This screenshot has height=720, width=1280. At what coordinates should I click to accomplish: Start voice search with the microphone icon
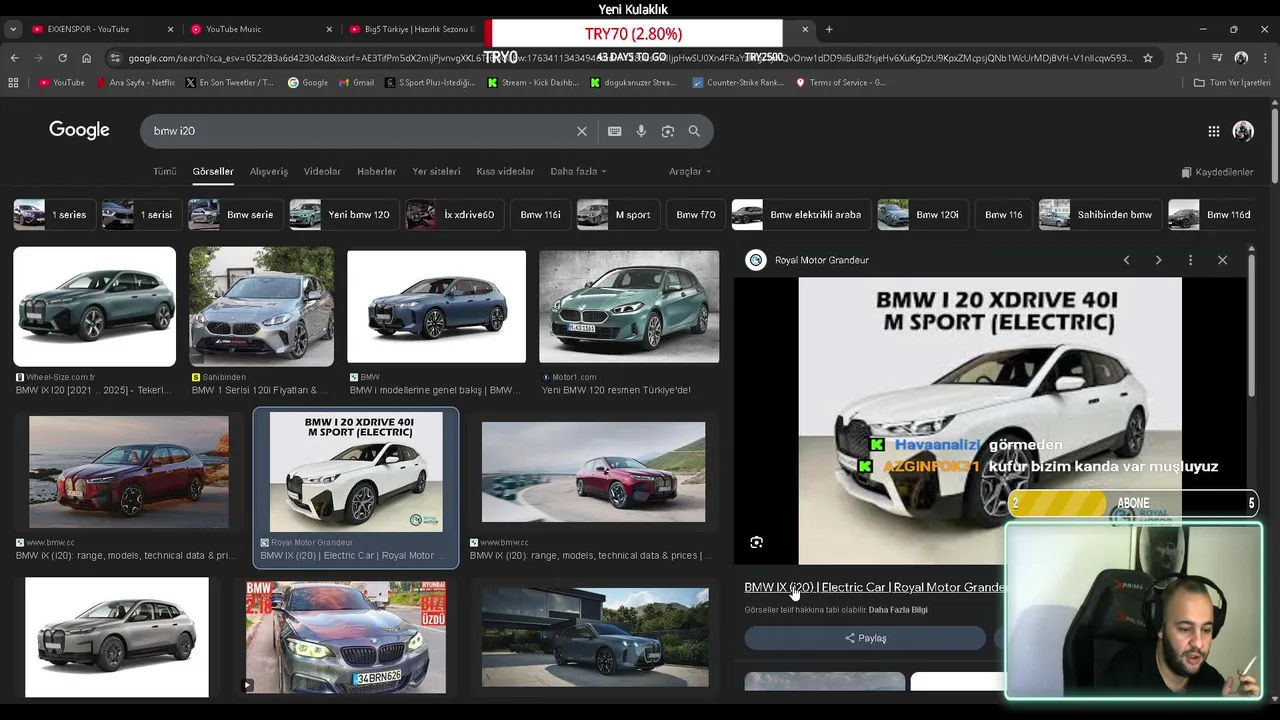(641, 131)
